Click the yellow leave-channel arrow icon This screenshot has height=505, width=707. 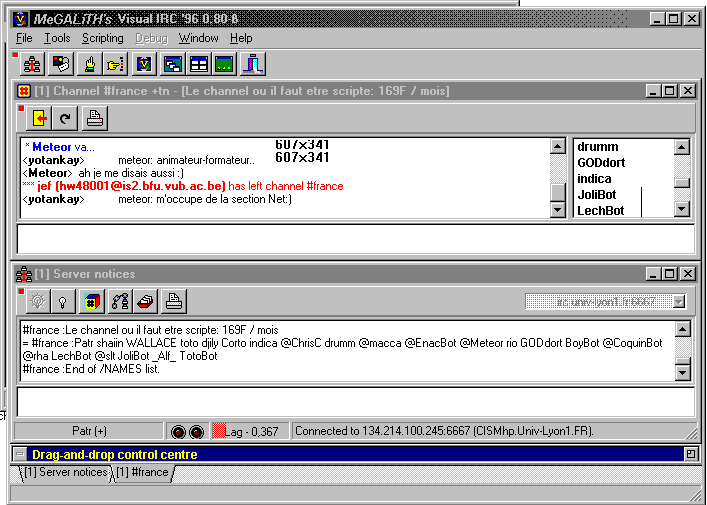(39, 118)
